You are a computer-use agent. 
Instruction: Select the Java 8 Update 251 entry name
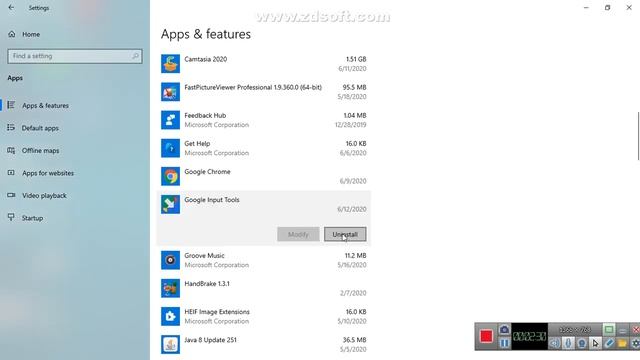pos(210,340)
